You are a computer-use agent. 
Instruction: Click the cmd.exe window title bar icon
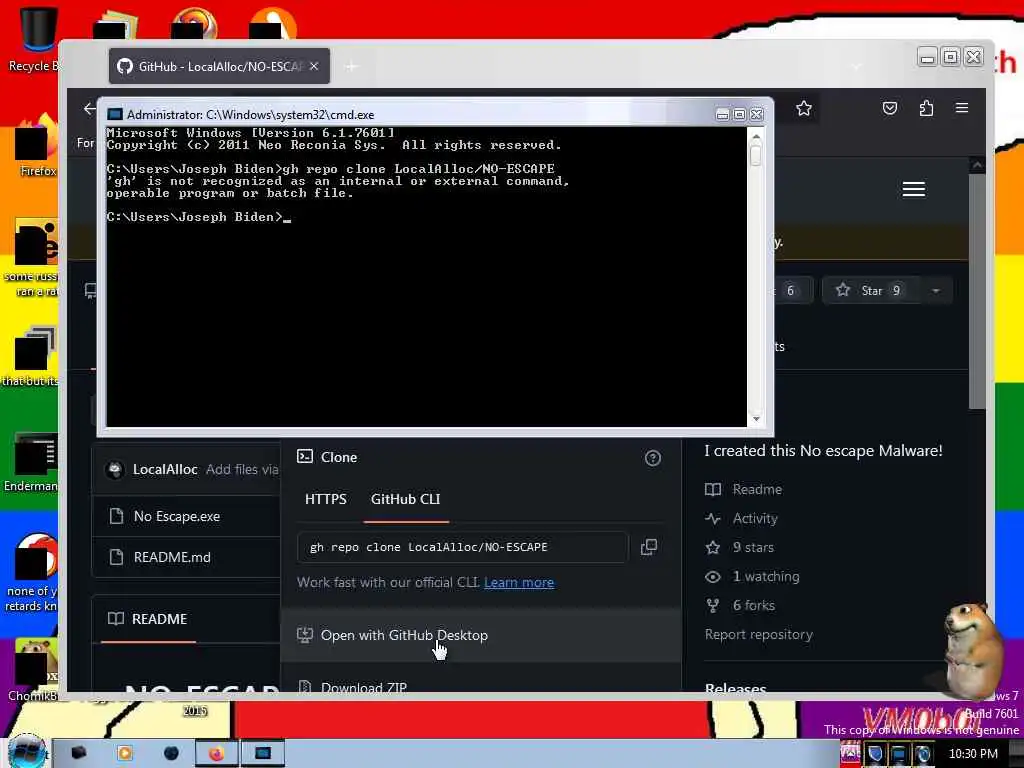coord(115,114)
